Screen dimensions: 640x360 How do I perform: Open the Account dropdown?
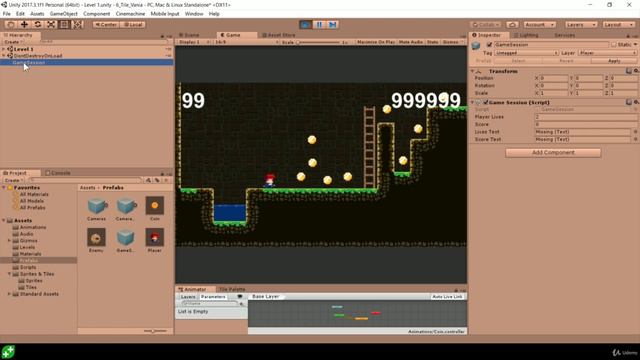point(540,25)
